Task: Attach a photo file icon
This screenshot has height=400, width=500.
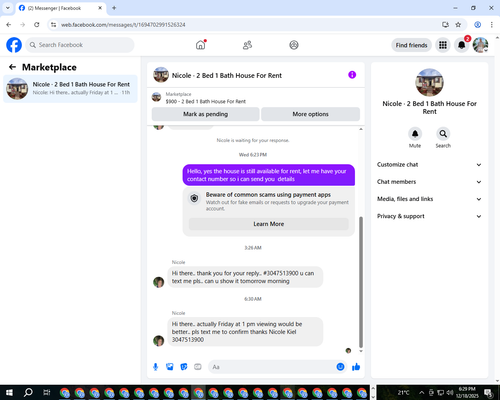Action: 170,367
